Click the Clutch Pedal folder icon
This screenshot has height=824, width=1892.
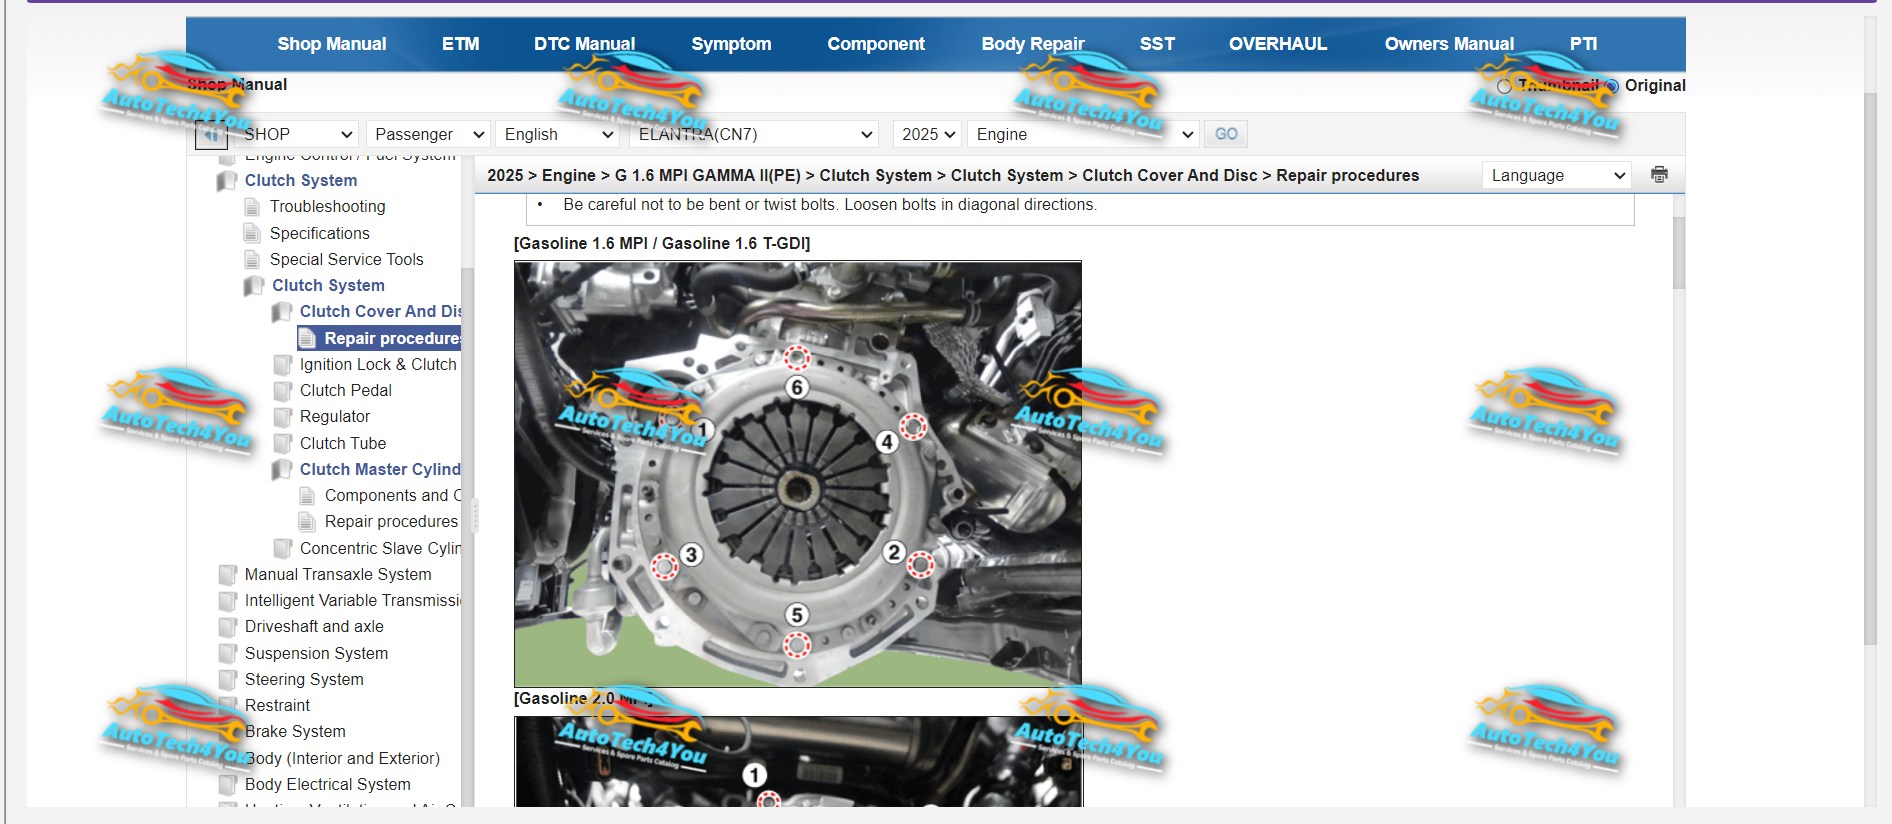coord(283,391)
